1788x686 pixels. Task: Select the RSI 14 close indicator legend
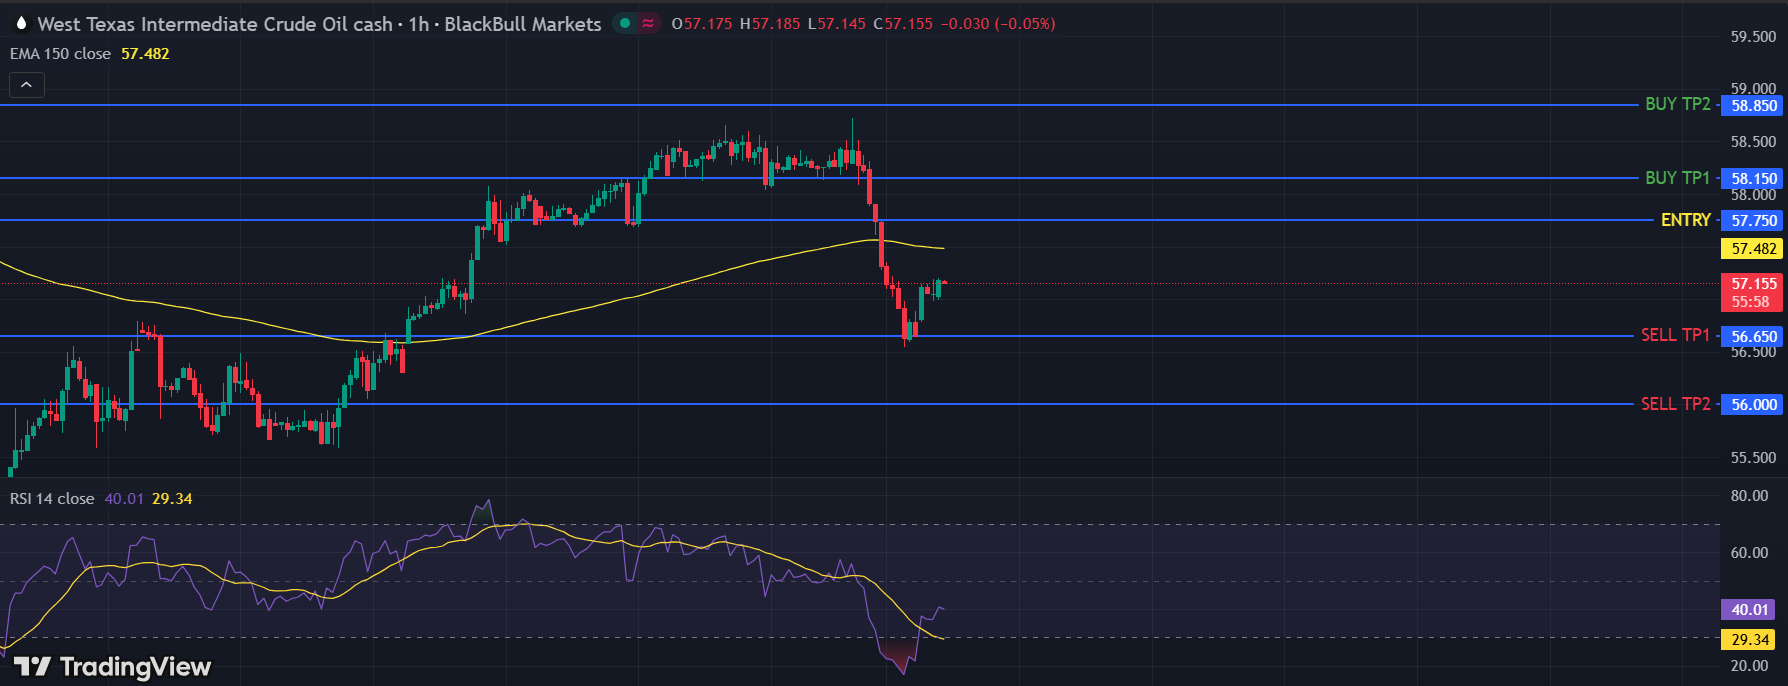click(52, 499)
